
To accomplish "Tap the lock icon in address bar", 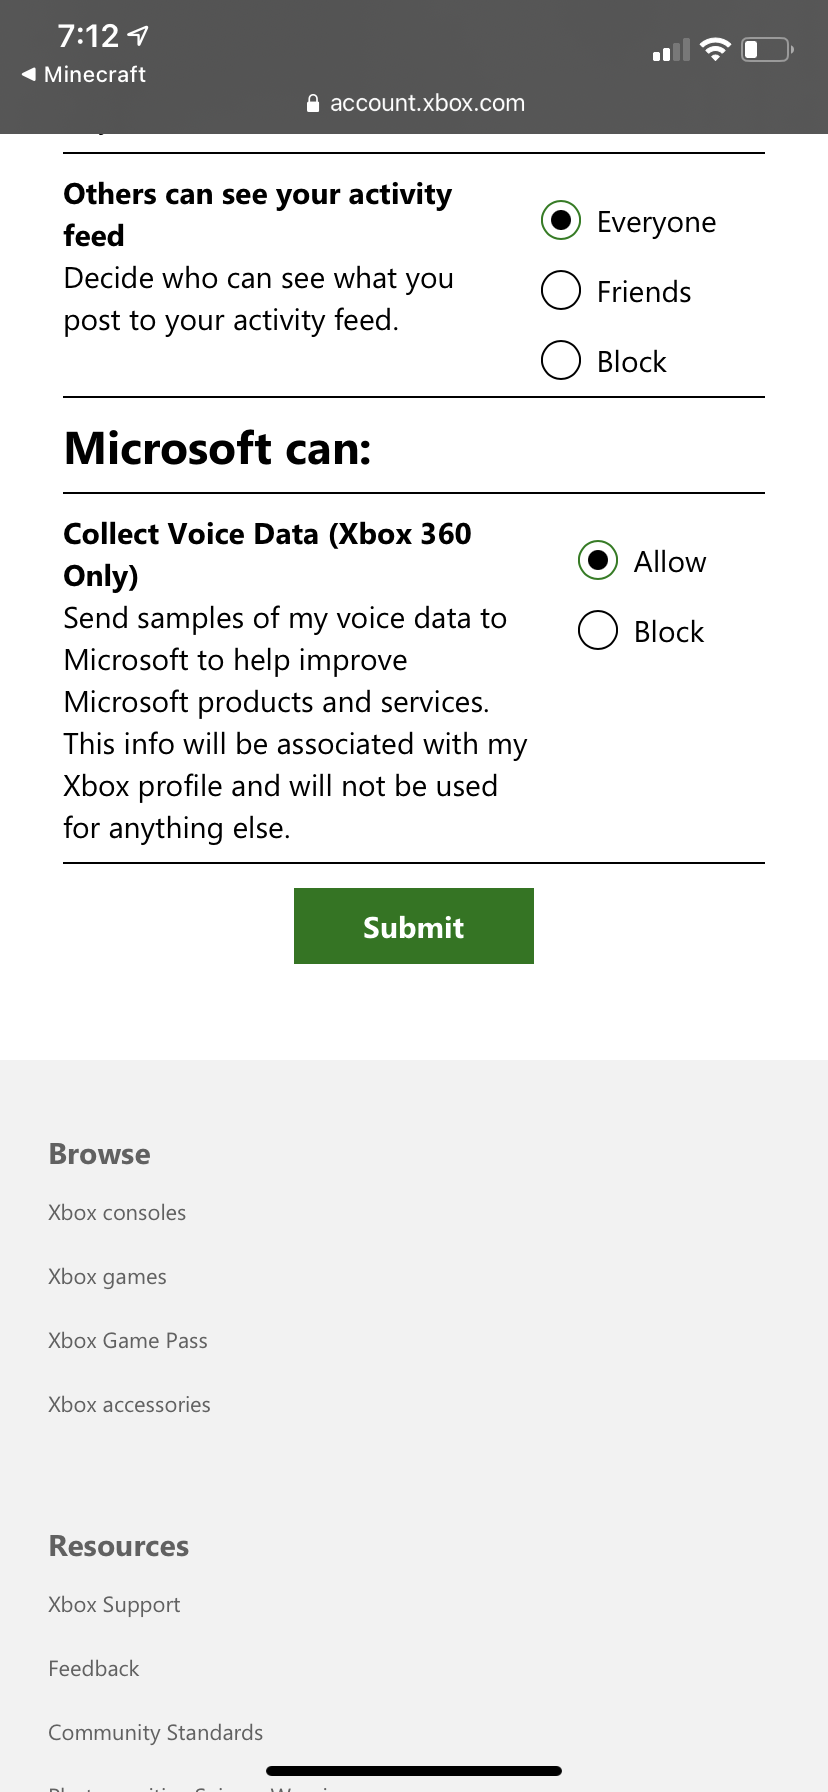I will click(x=313, y=103).
